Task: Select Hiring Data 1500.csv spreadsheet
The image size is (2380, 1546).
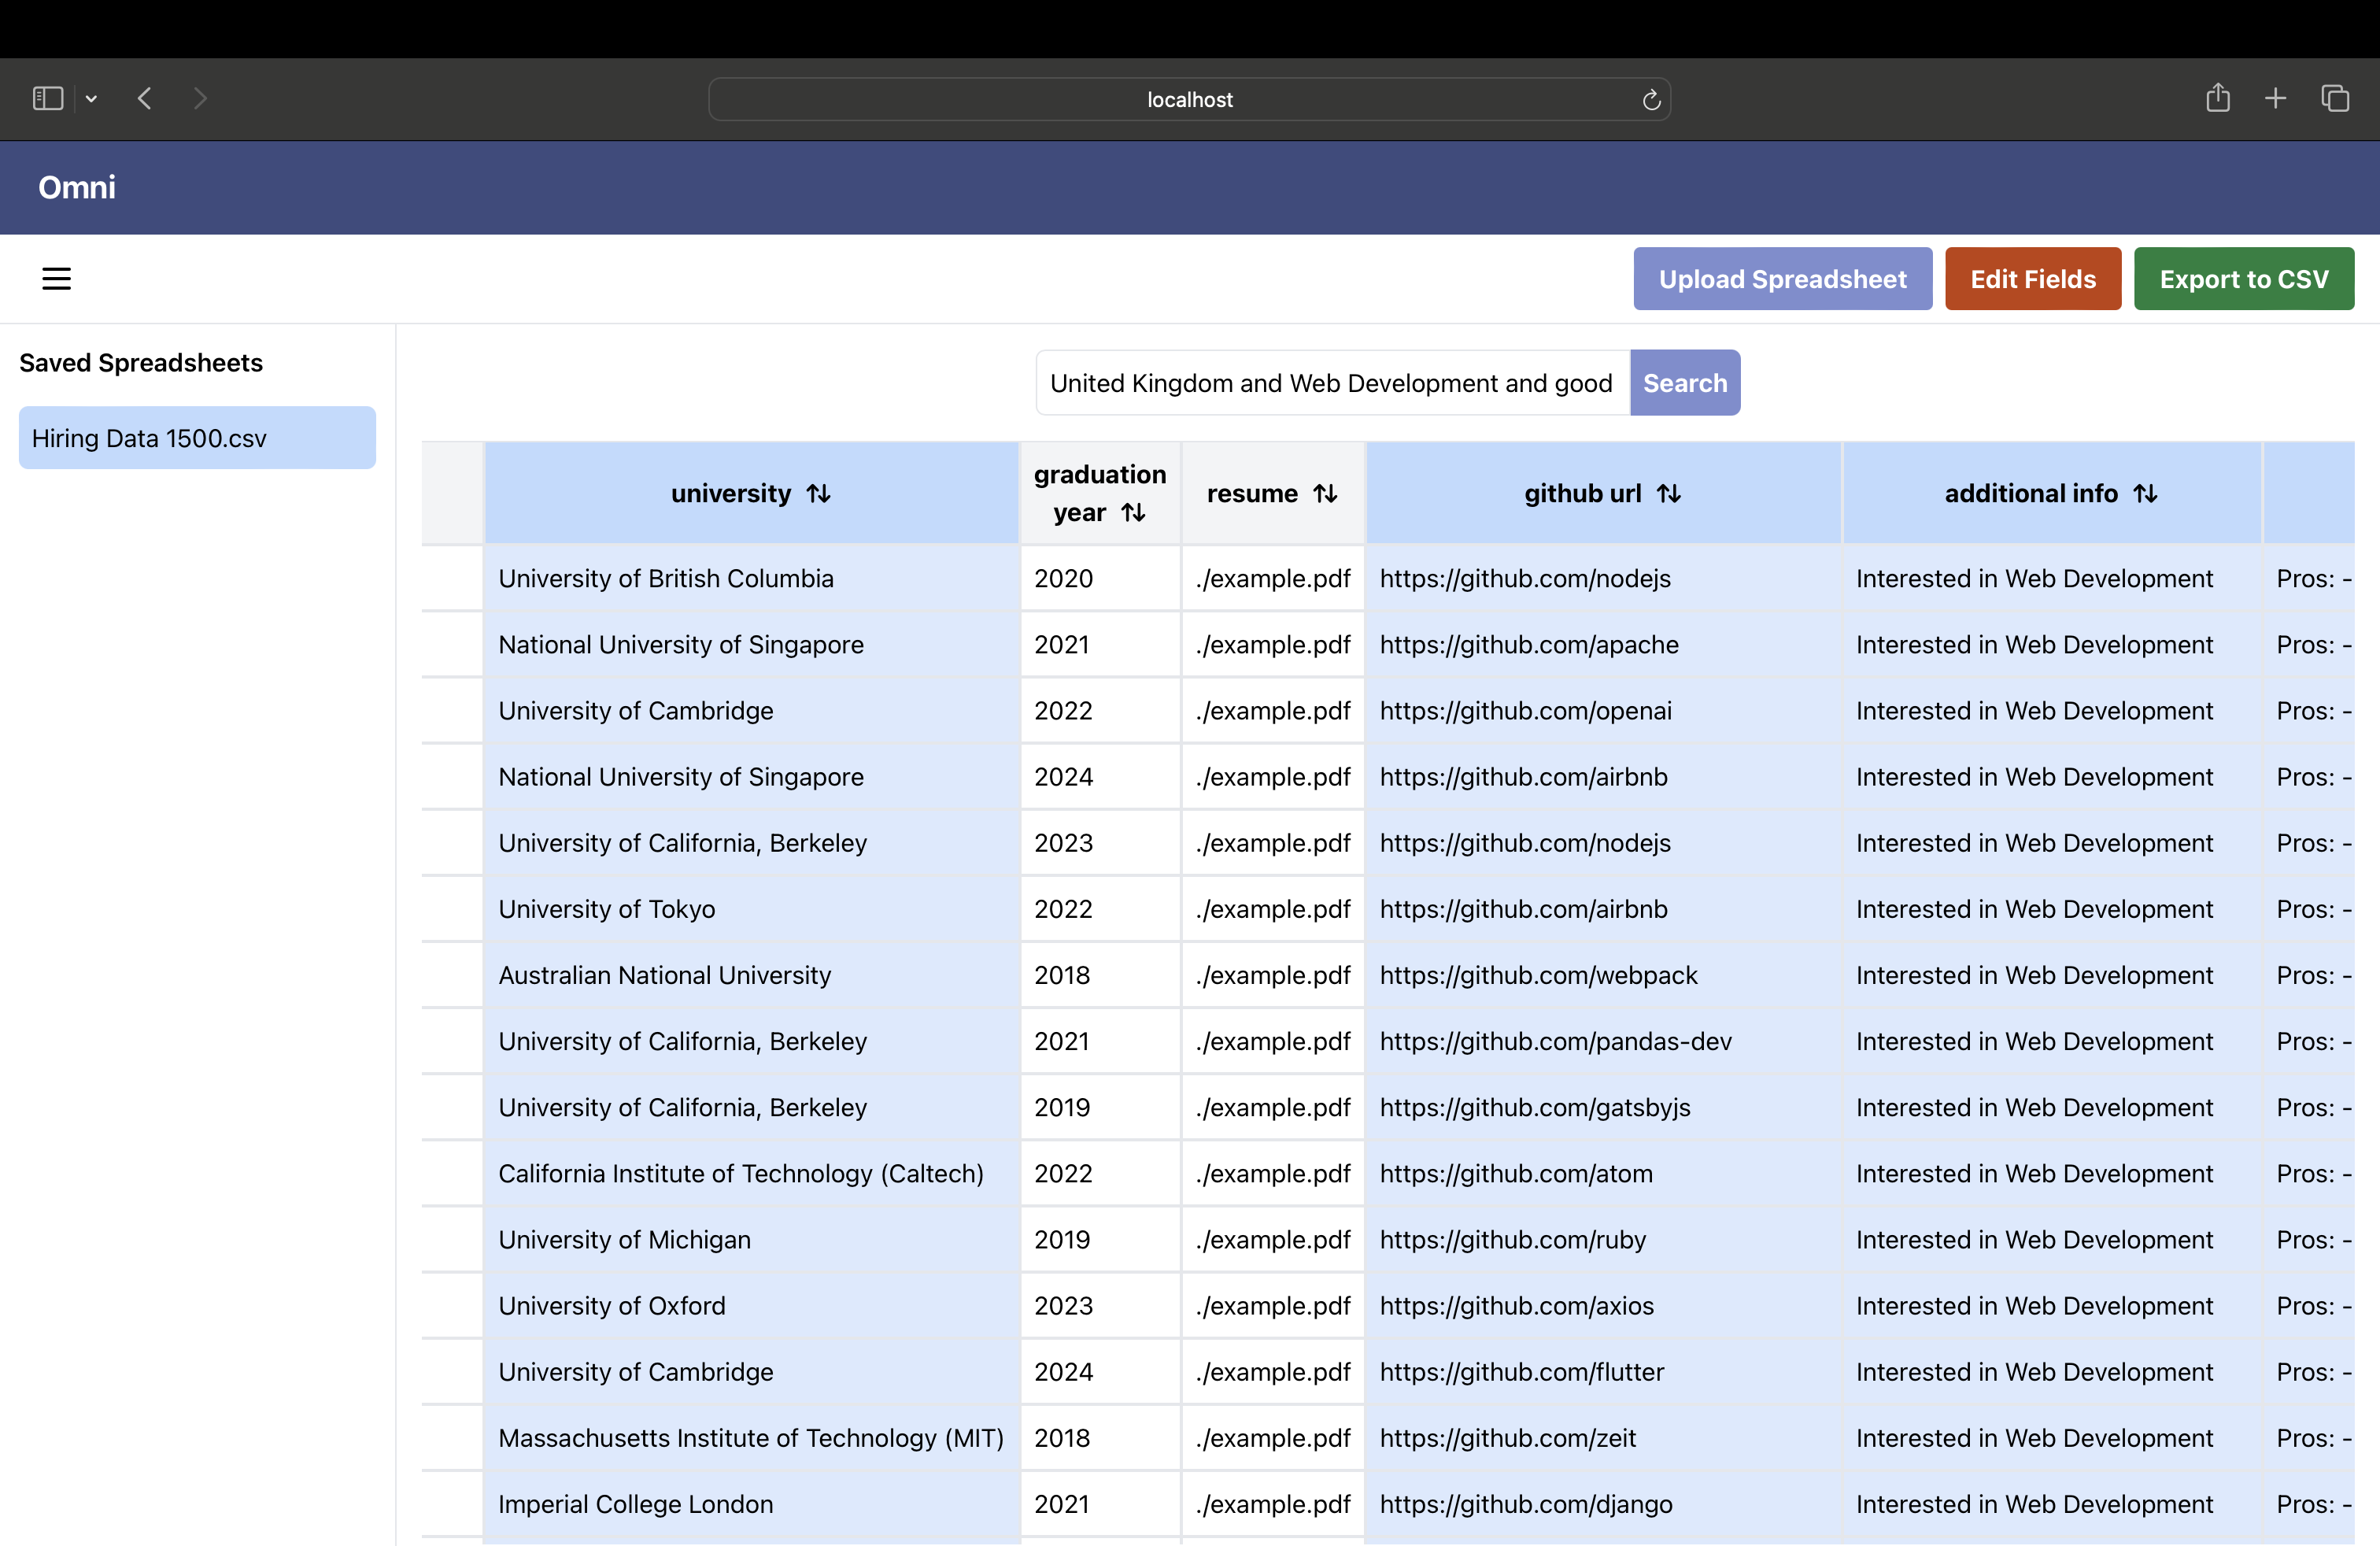Action: pyautogui.click(x=197, y=438)
